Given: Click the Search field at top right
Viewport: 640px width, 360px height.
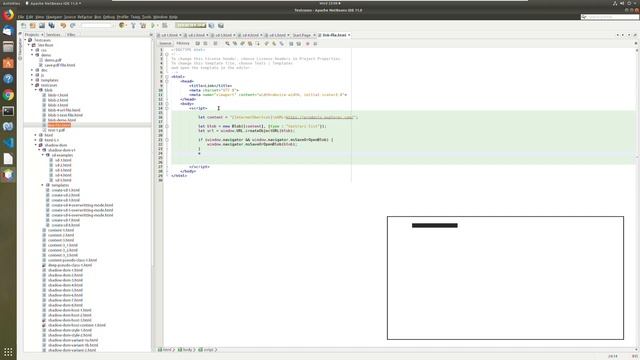Looking at the screenshot, I should coord(610,17).
